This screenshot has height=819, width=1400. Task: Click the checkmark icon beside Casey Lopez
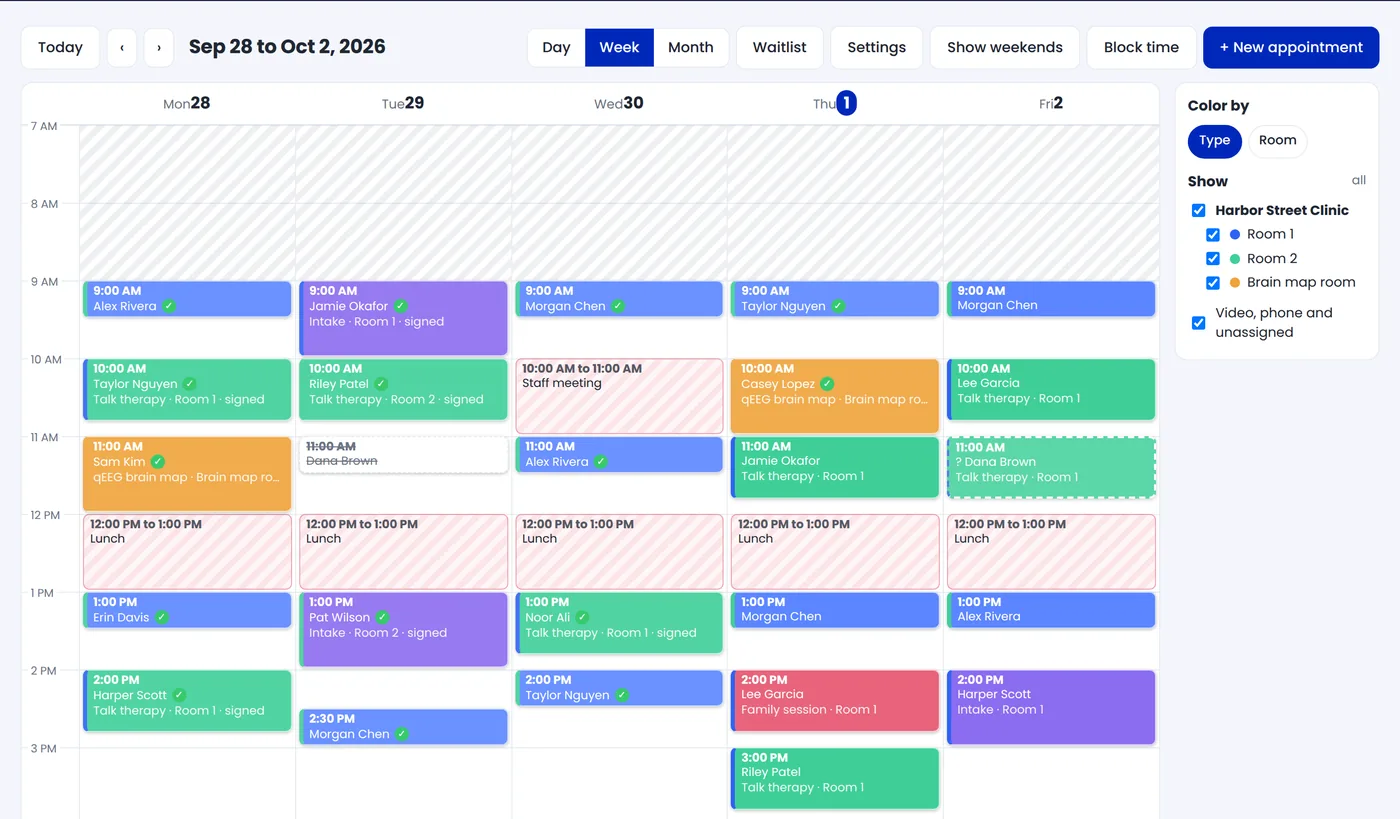click(x=827, y=384)
